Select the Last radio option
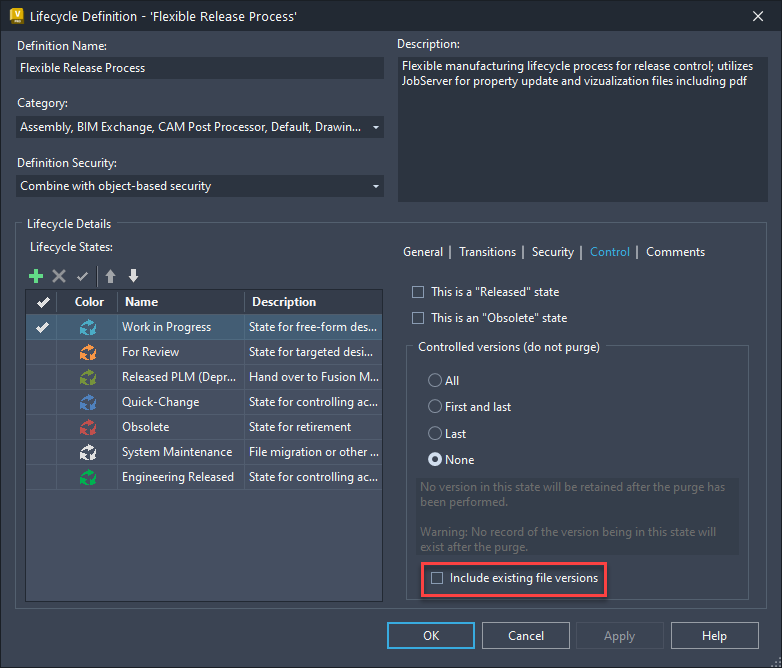Image resolution: width=782 pixels, height=668 pixels. [x=435, y=433]
